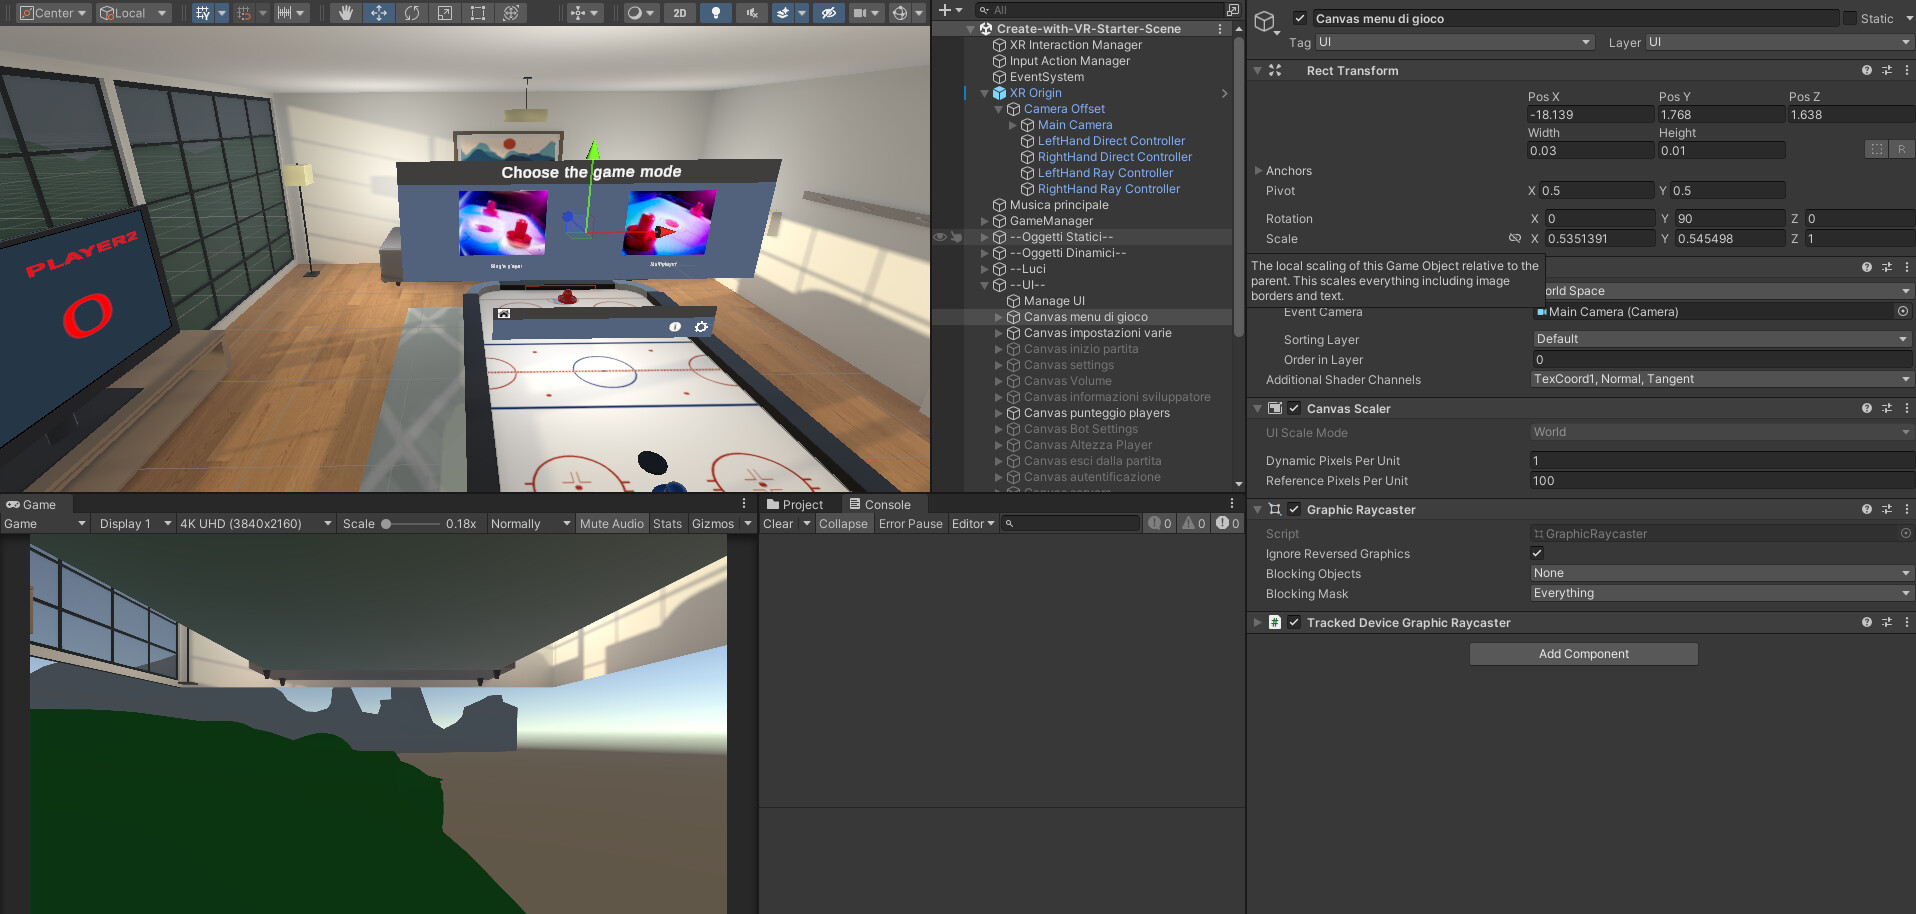Hide --Oggetti Statici-- with the eye toggle
This screenshot has width=1916, height=914.
pos(938,237)
